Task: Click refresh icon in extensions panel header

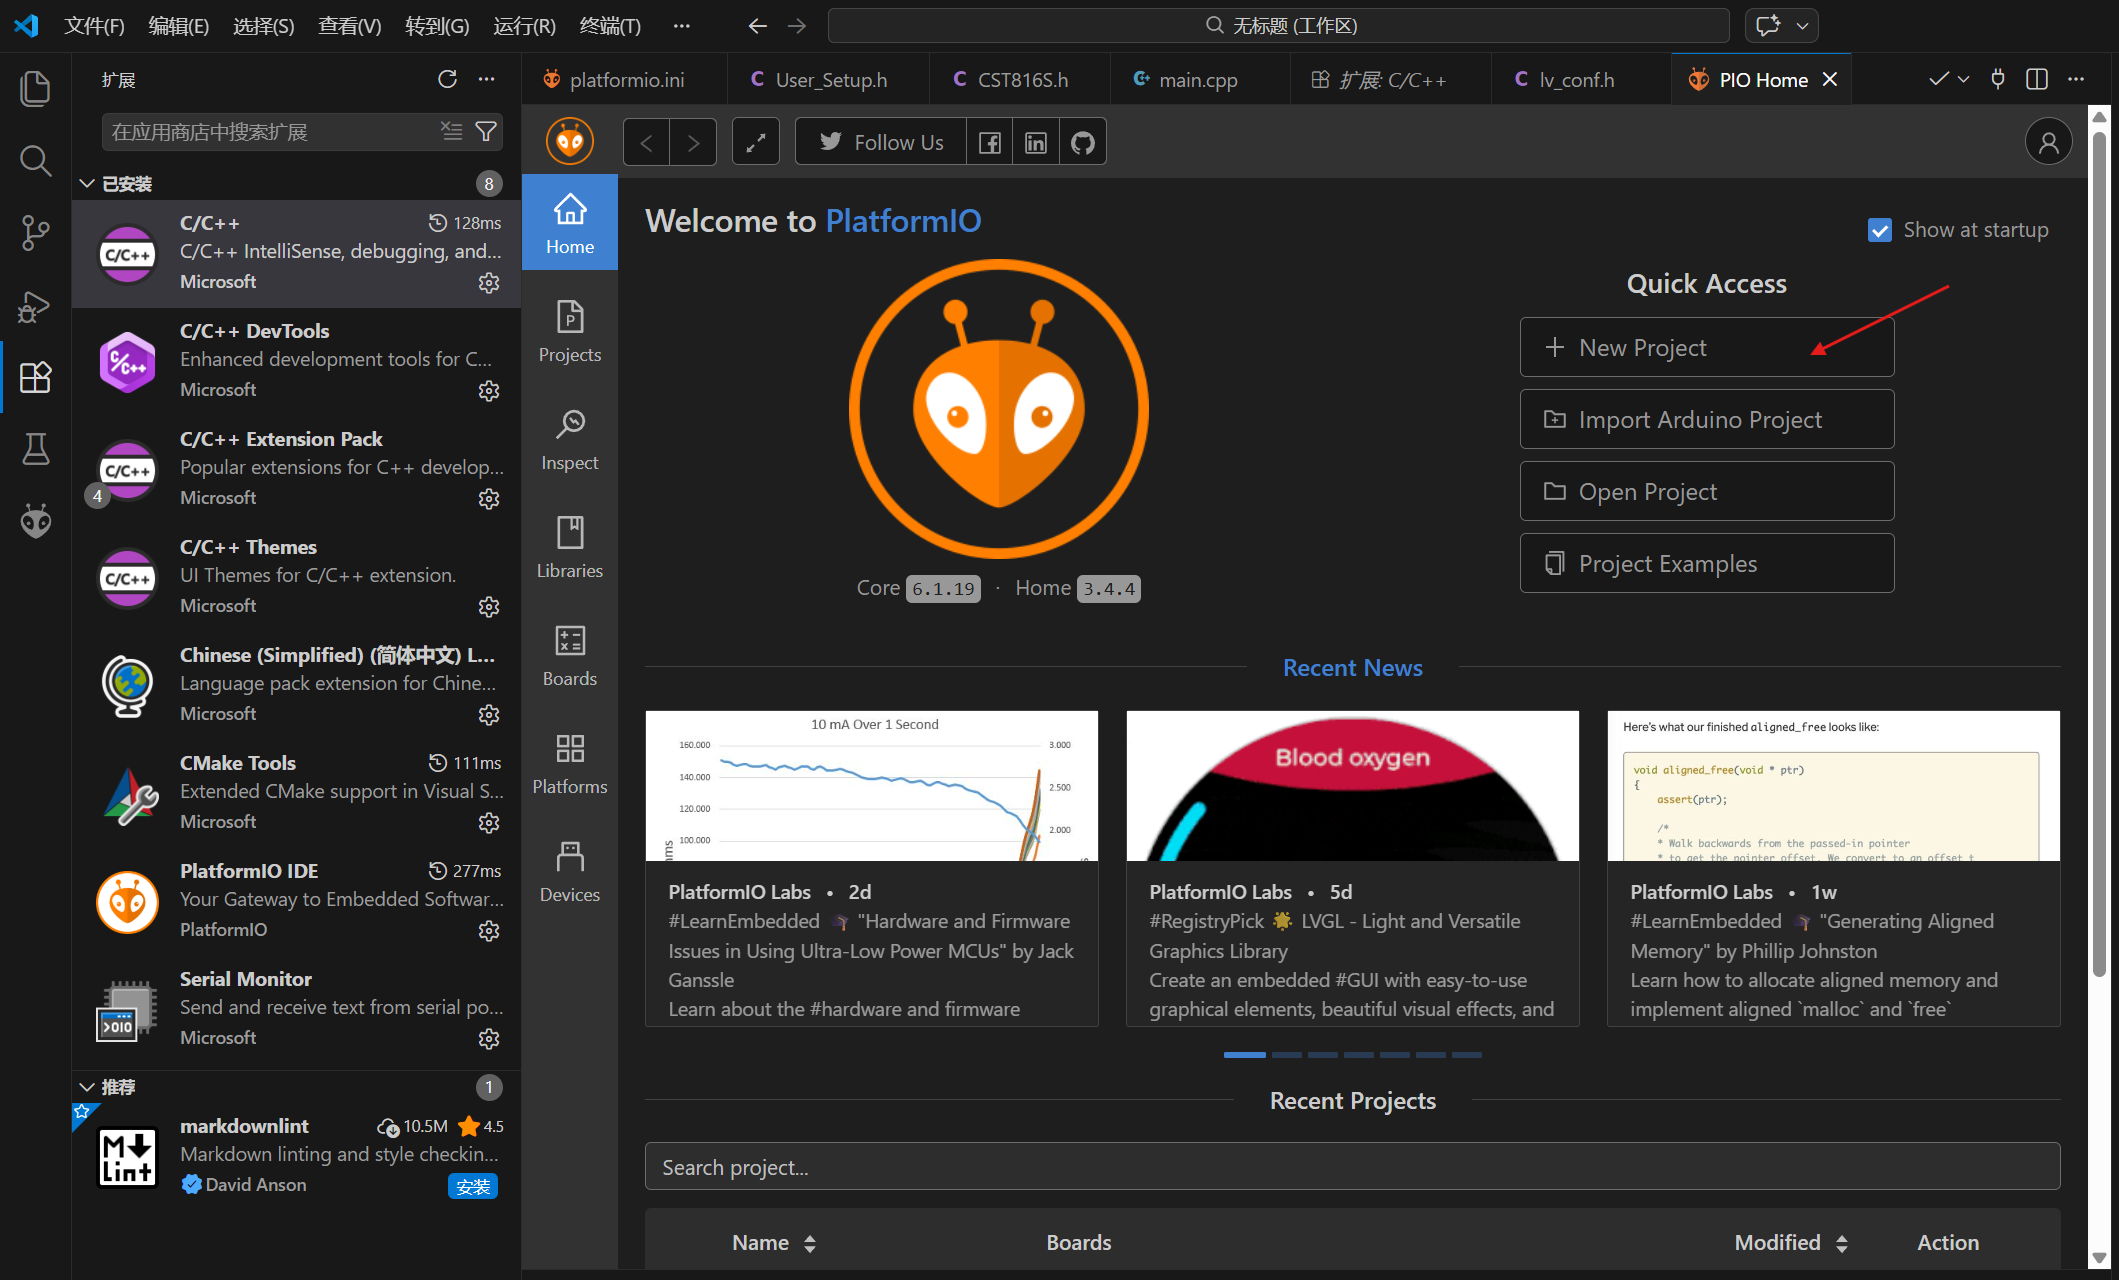Action: pyautogui.click(x=447, y=79)
